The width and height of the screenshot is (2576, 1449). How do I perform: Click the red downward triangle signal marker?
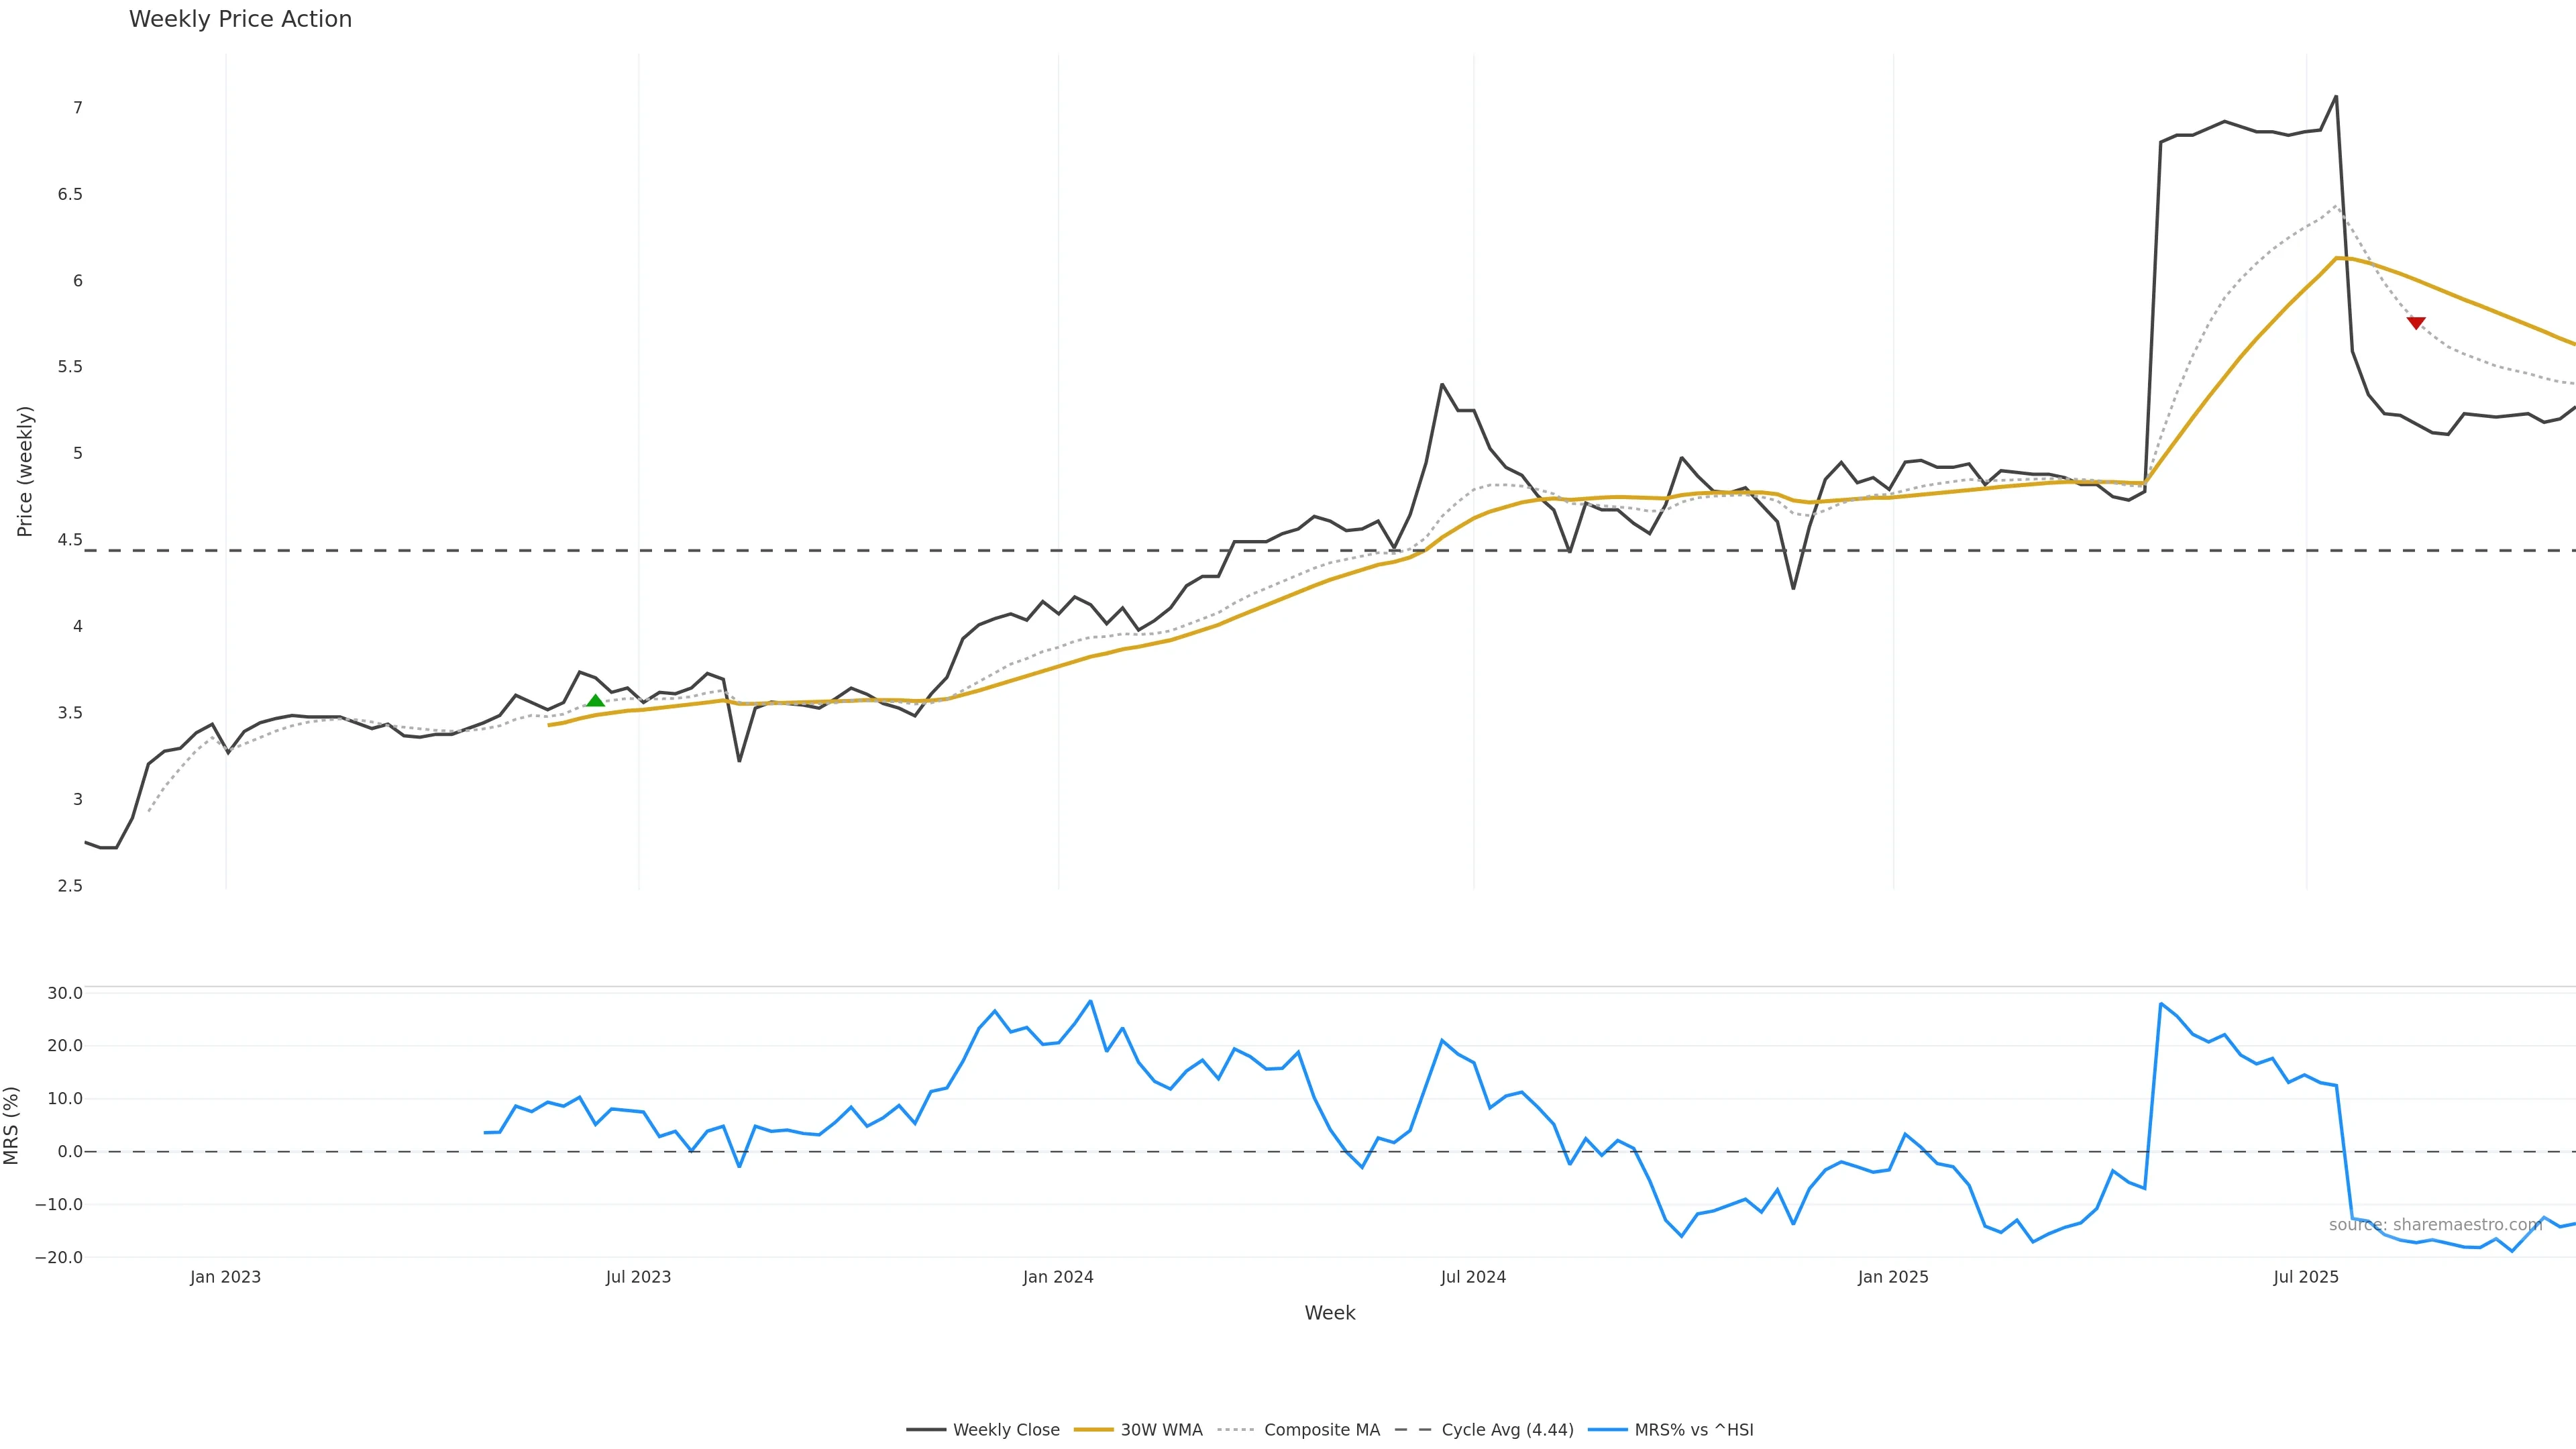2416,323
